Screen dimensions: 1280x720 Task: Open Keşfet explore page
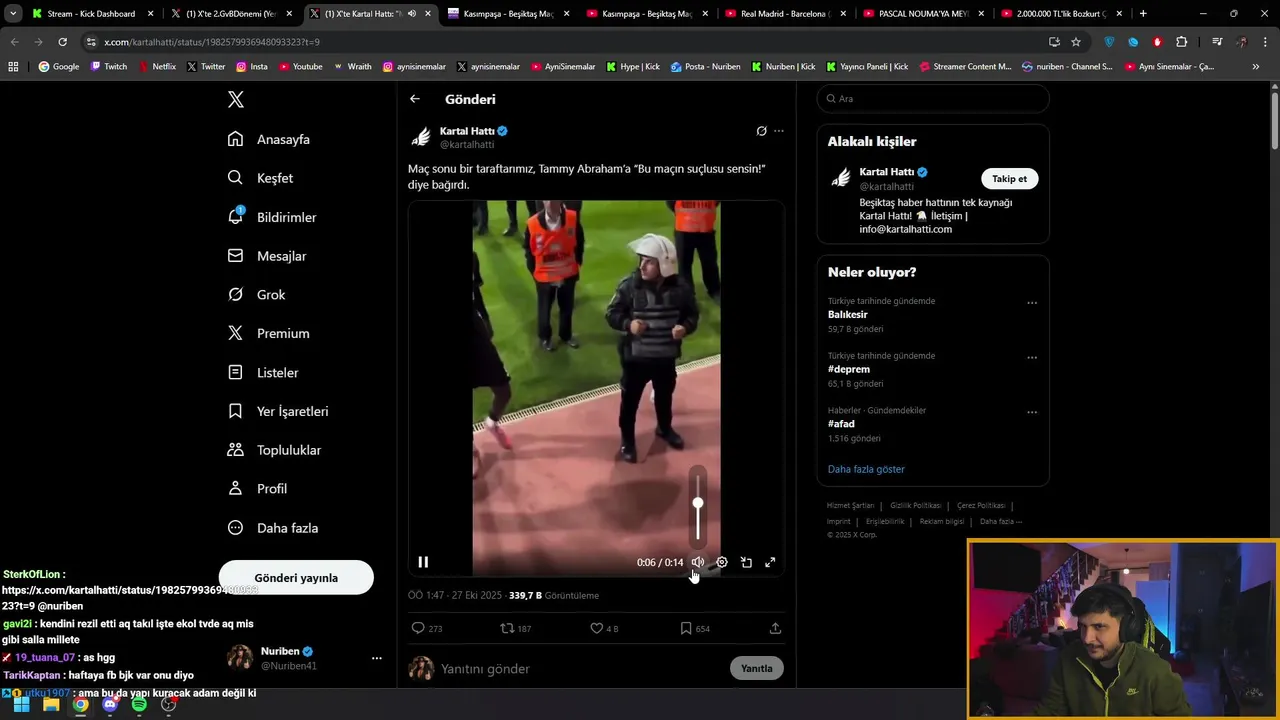[x=260, y=178]
